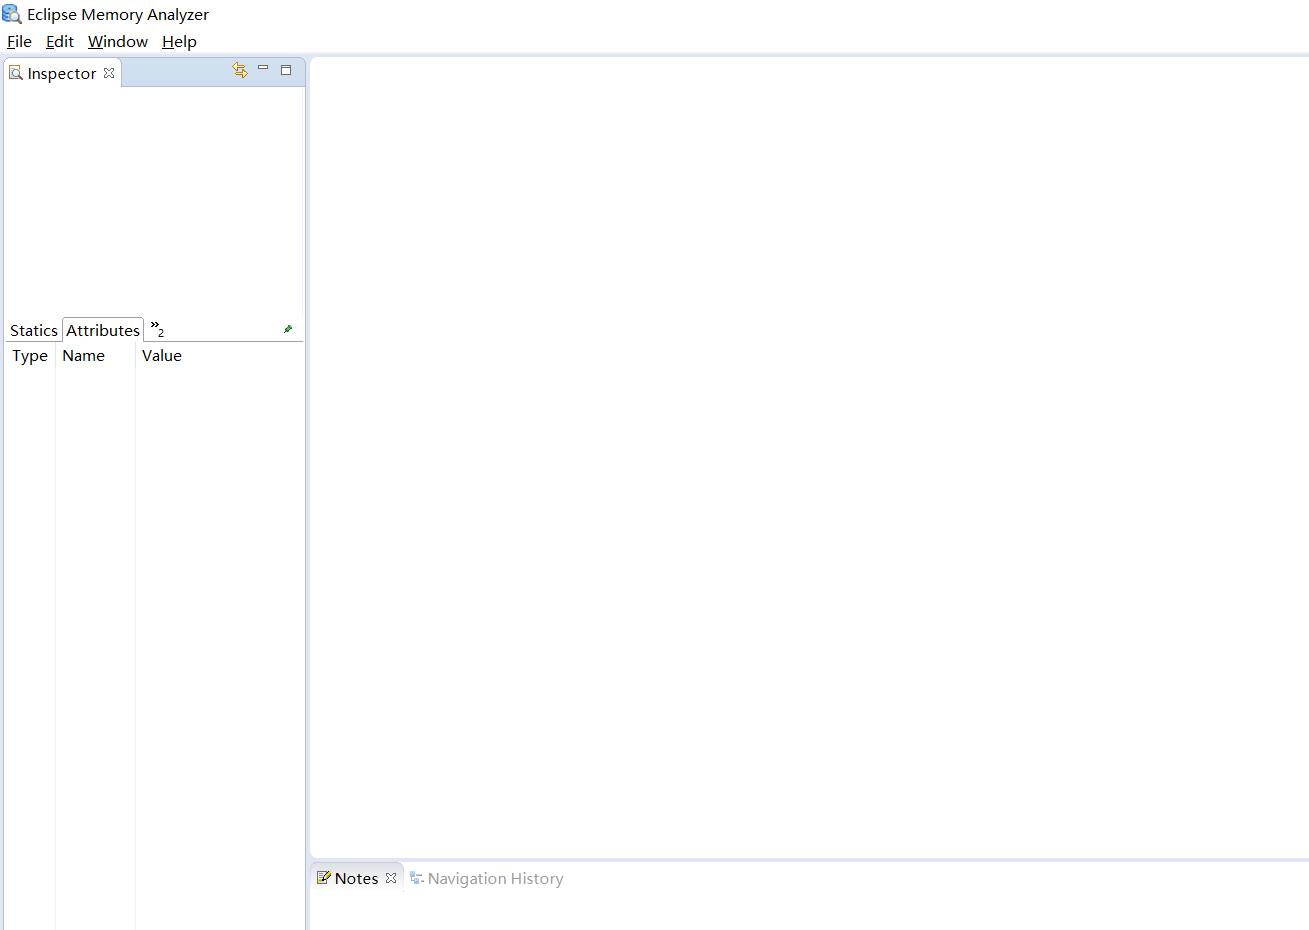Click the Inspector tab close icon
1309x930 pixels.
[109, 72]
